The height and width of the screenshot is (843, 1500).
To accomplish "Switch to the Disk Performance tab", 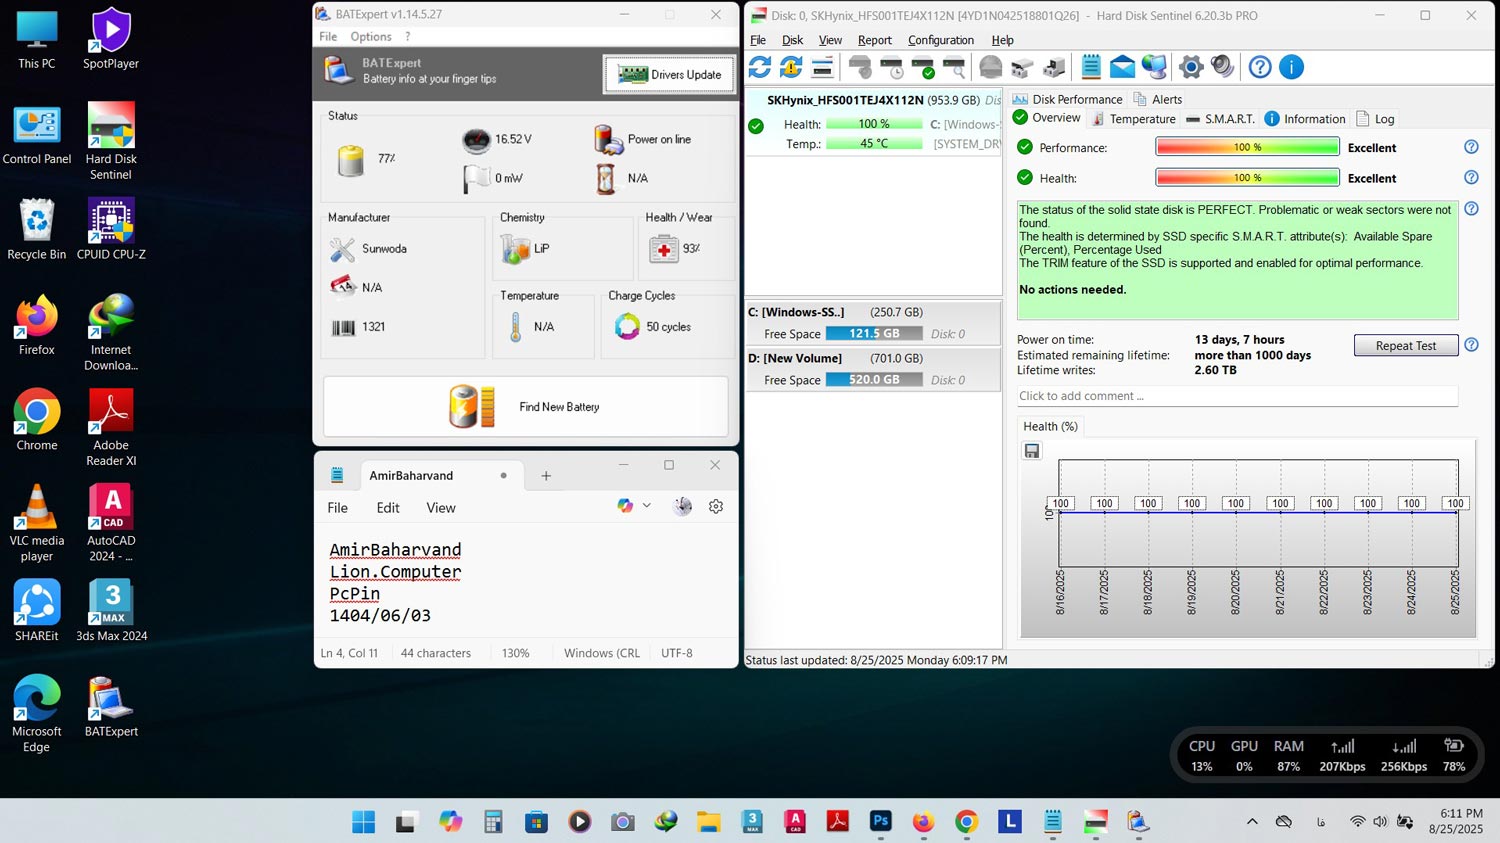I will (1067, 99).
